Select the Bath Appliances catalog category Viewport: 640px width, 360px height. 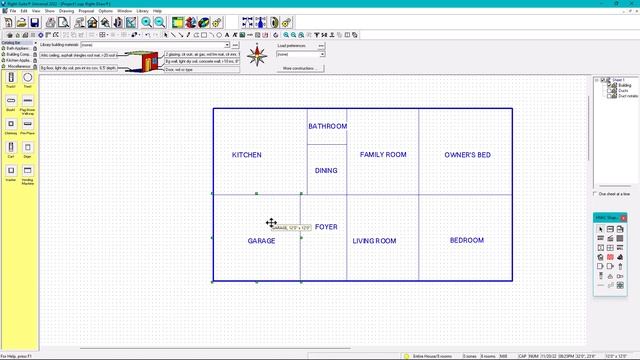click(x=19, y=48)
